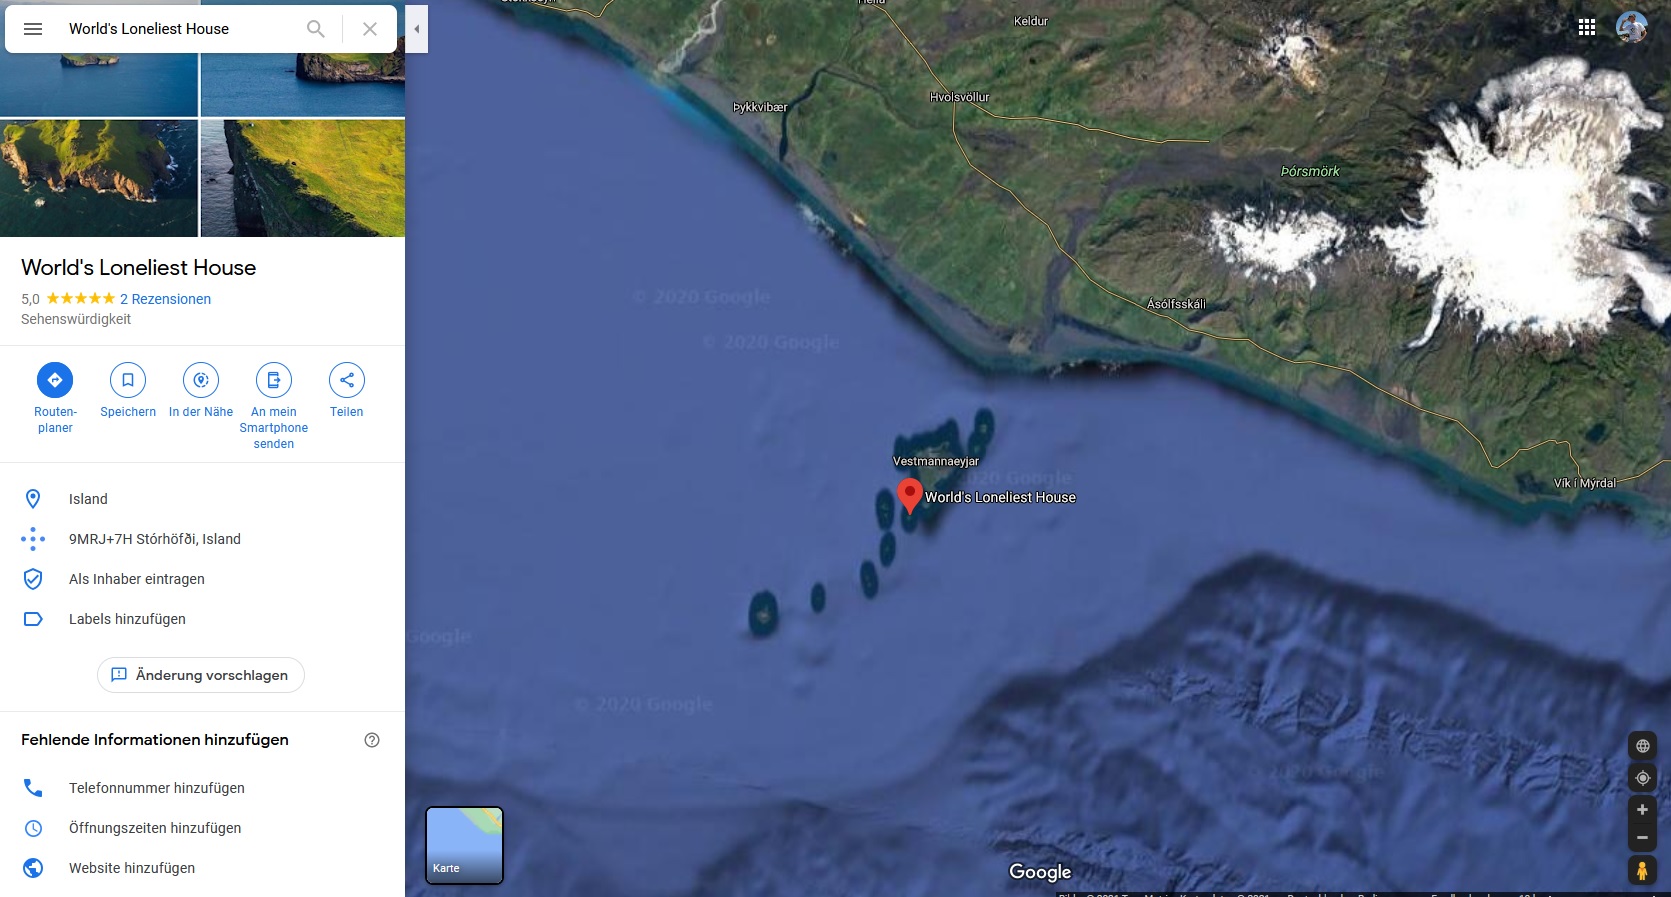Click the World's Loneliest House title
1671x897 pixels.
point(139,268)
